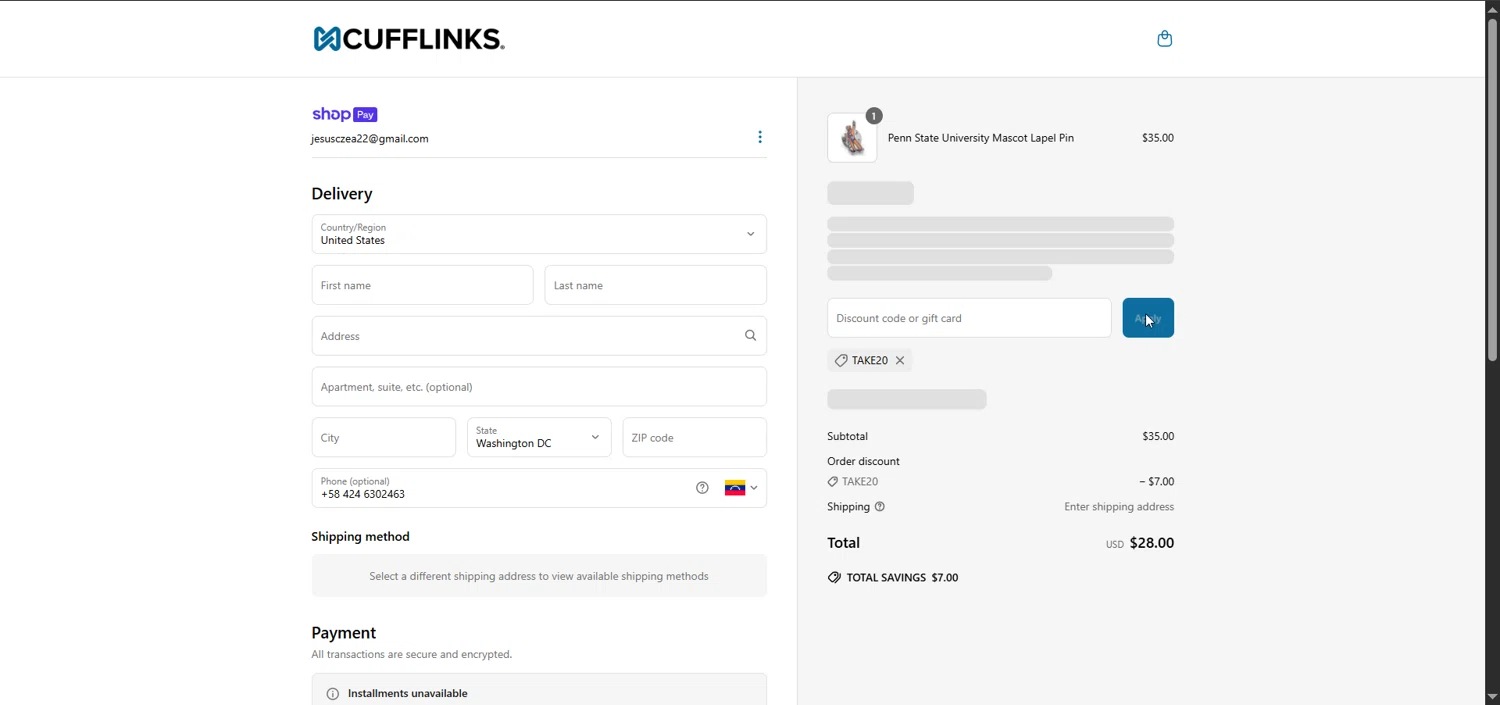Viewport: 1500px width, 705px height.
Task: Click the shipping info question mark icon
Action: click(880, 507)
